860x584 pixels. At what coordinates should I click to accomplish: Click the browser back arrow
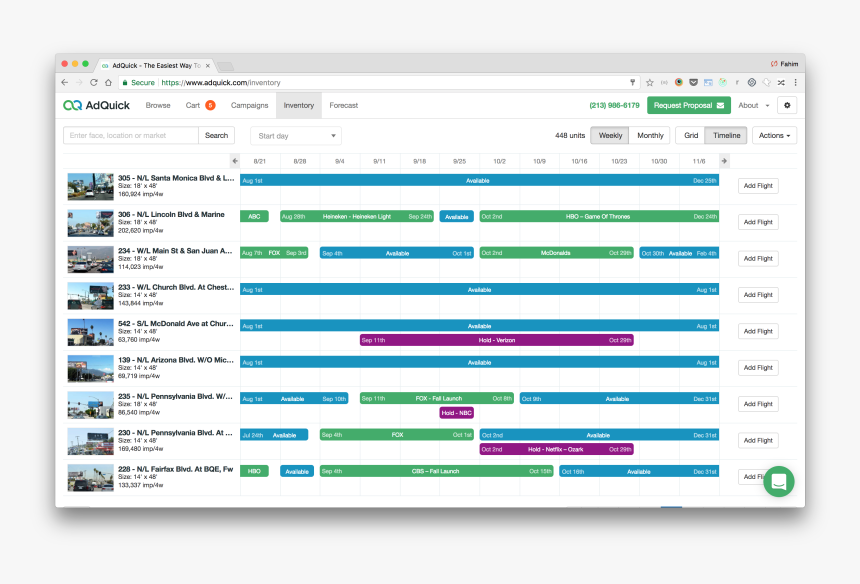65,82
